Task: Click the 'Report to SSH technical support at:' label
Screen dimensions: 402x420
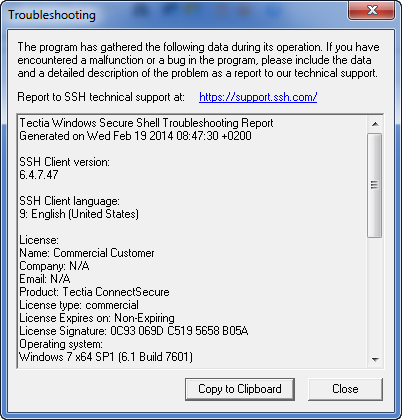Action: [x=101, y=97]
